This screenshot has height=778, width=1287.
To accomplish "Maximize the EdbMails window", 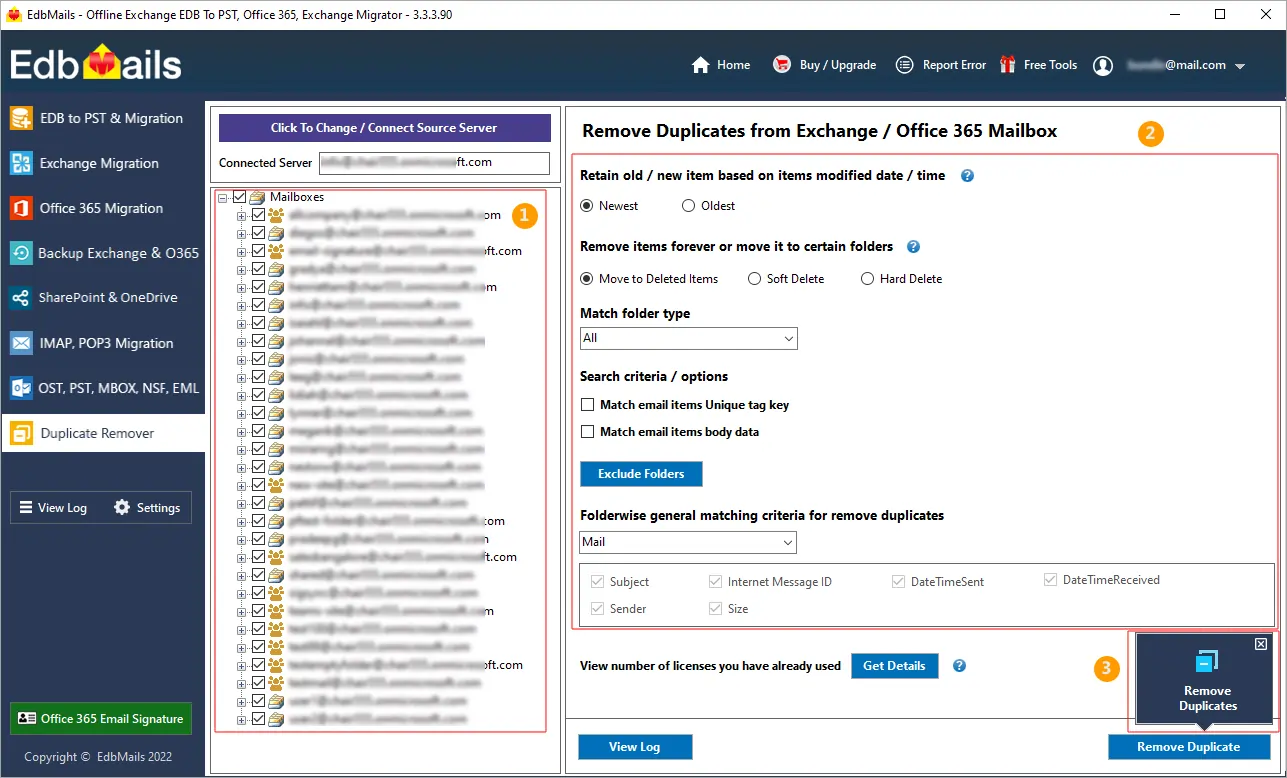I will pyautogui.click(x=1220, y=14).
